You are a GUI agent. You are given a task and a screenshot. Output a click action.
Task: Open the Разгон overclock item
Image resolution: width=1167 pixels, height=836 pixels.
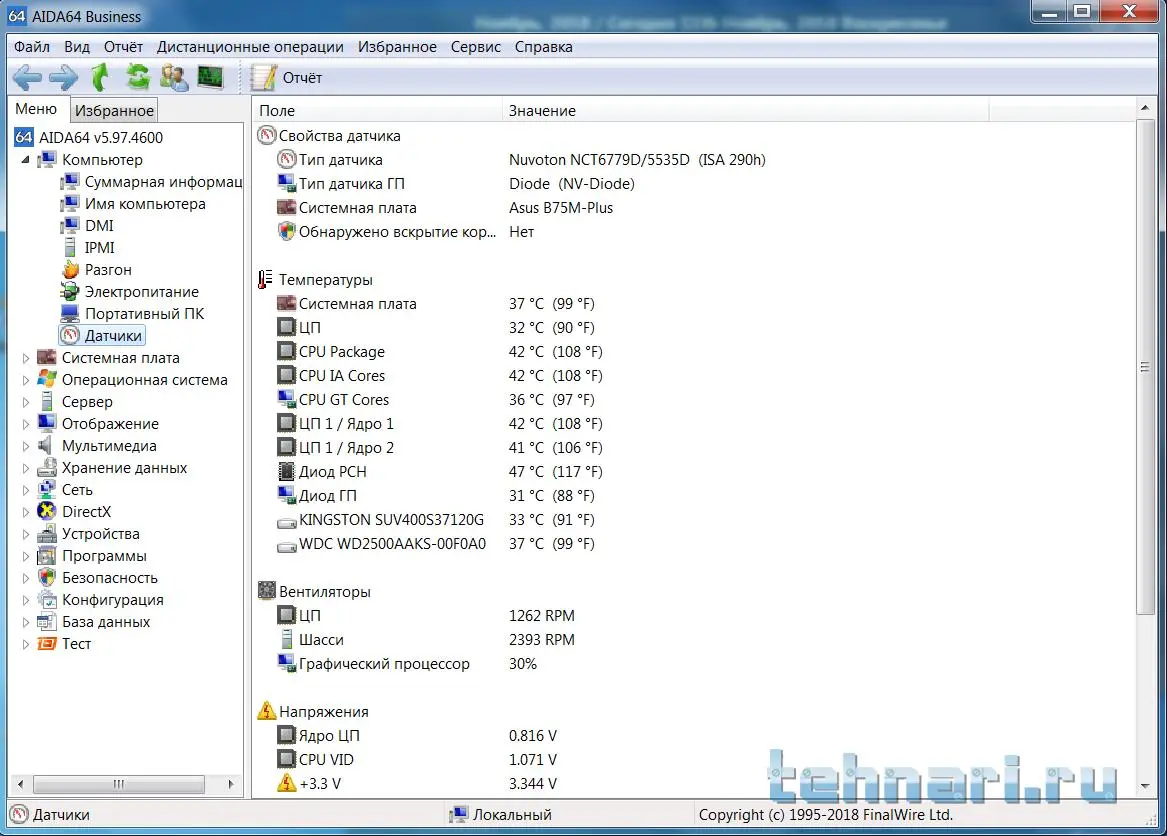[x=96, y=269]
